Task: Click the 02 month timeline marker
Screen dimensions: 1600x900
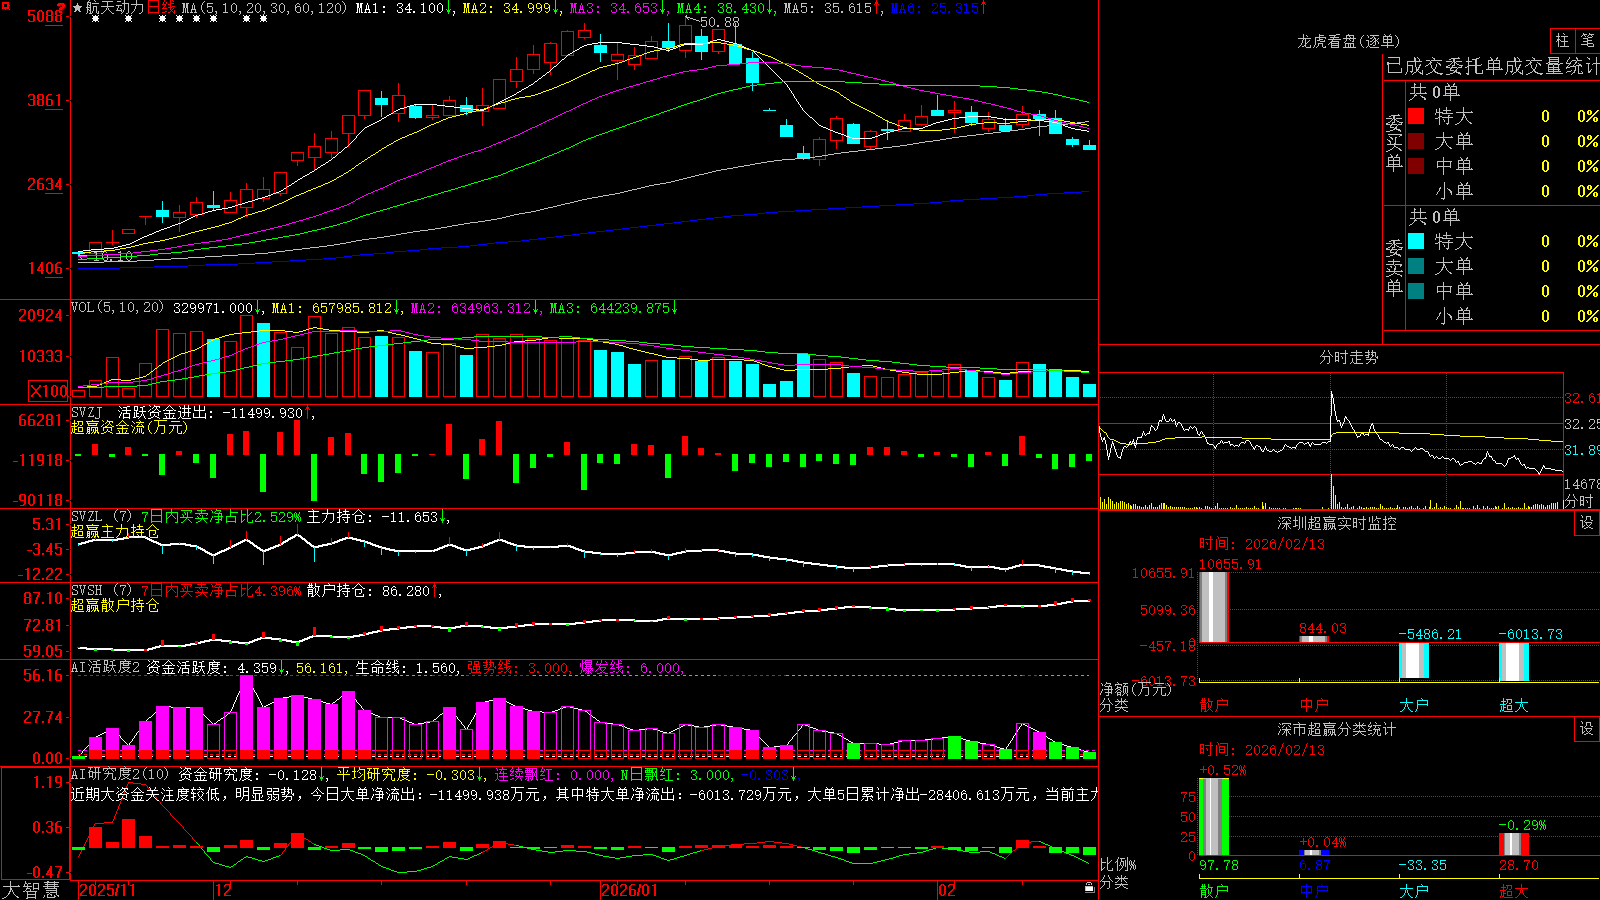Action: pos(947,890)
